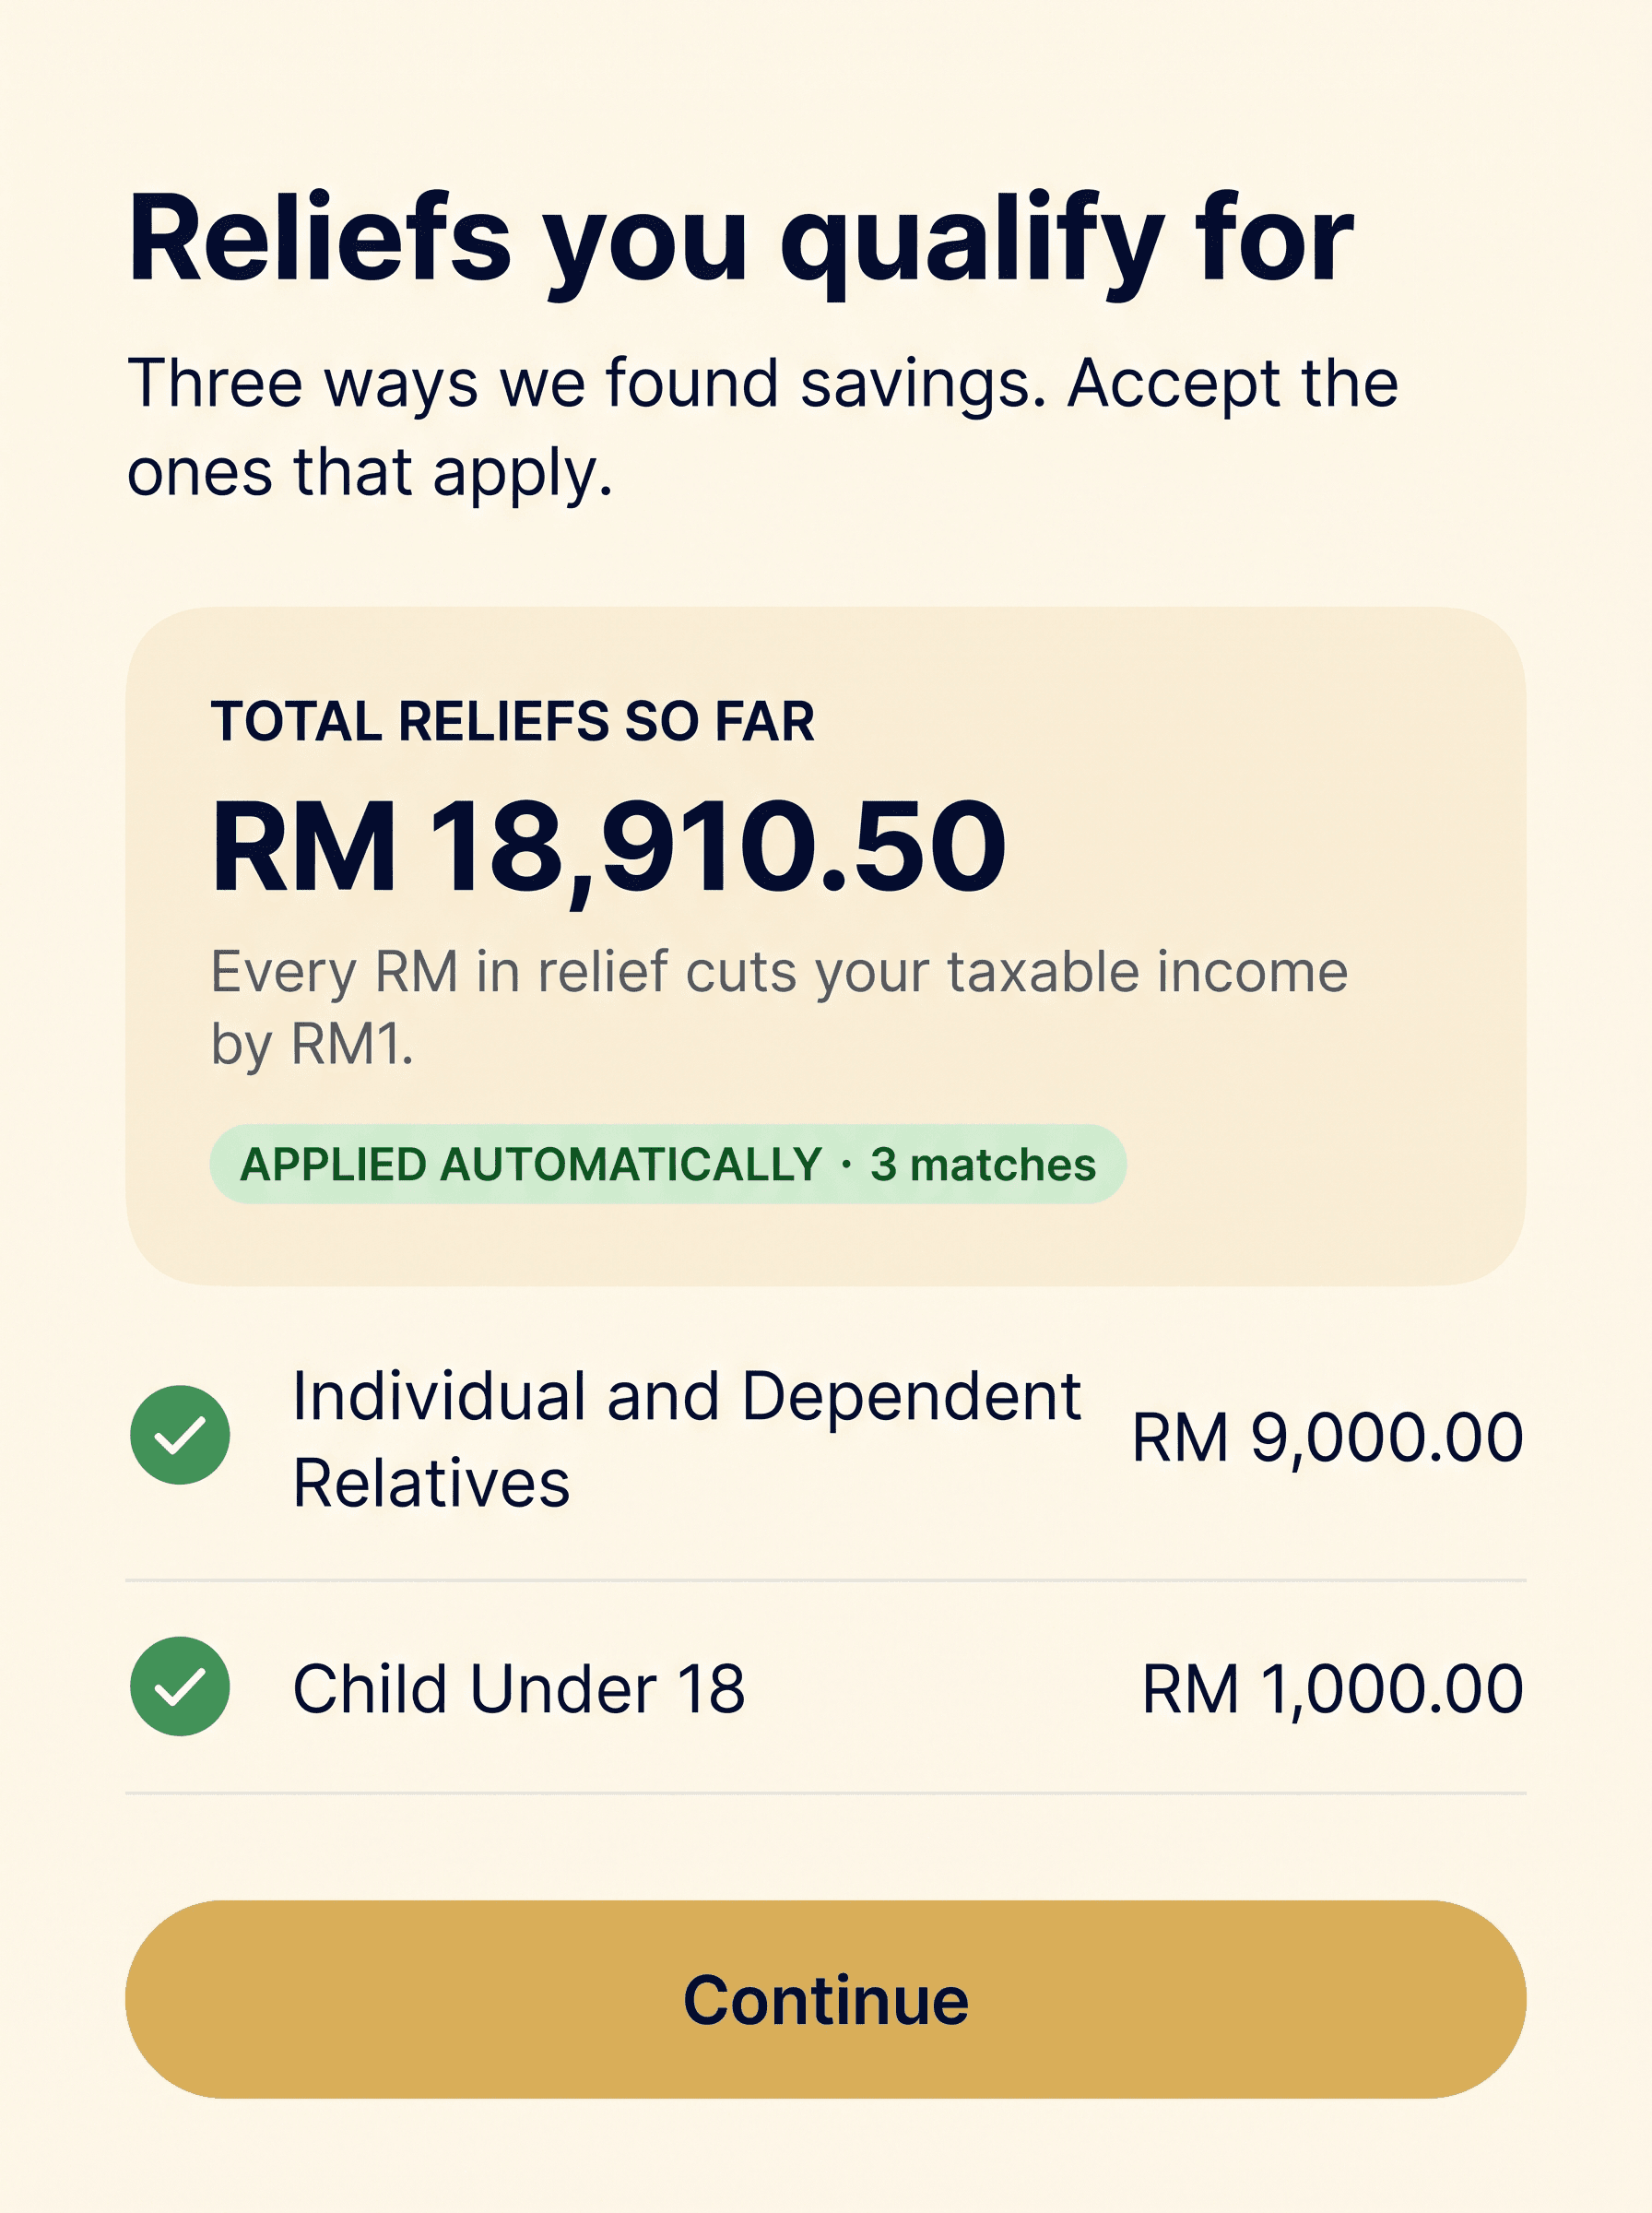Select the Child Under 18 relief row
The width and height of the screenshot is (1652, 2213).
826,1687
